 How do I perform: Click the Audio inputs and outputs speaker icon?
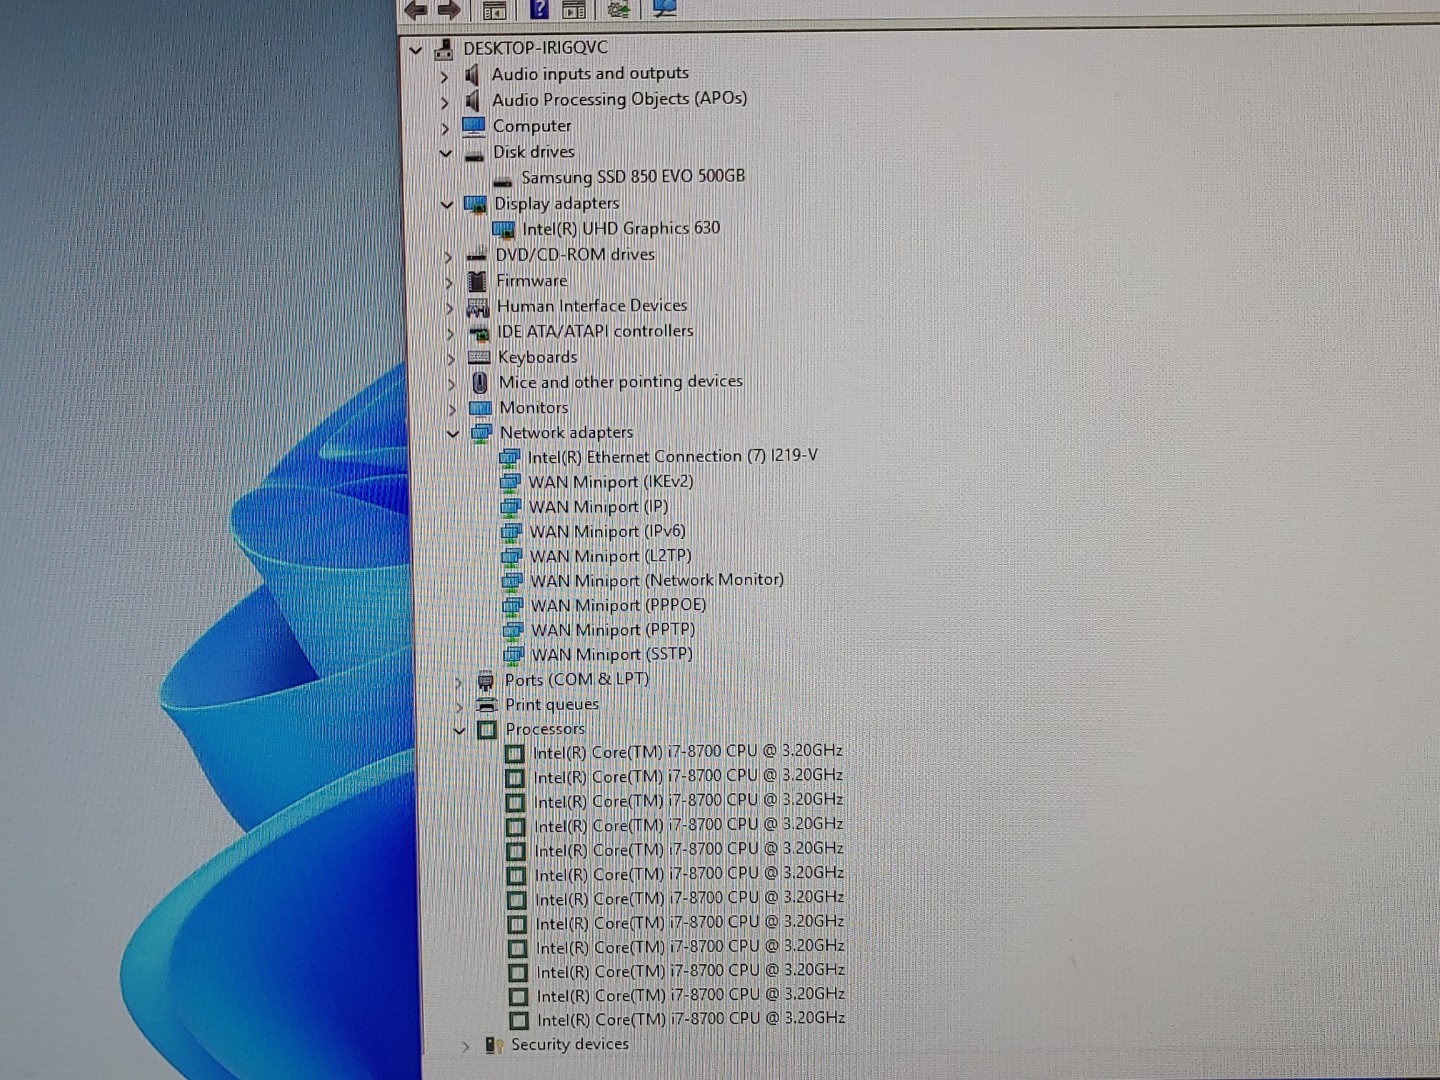click(472, 74)
